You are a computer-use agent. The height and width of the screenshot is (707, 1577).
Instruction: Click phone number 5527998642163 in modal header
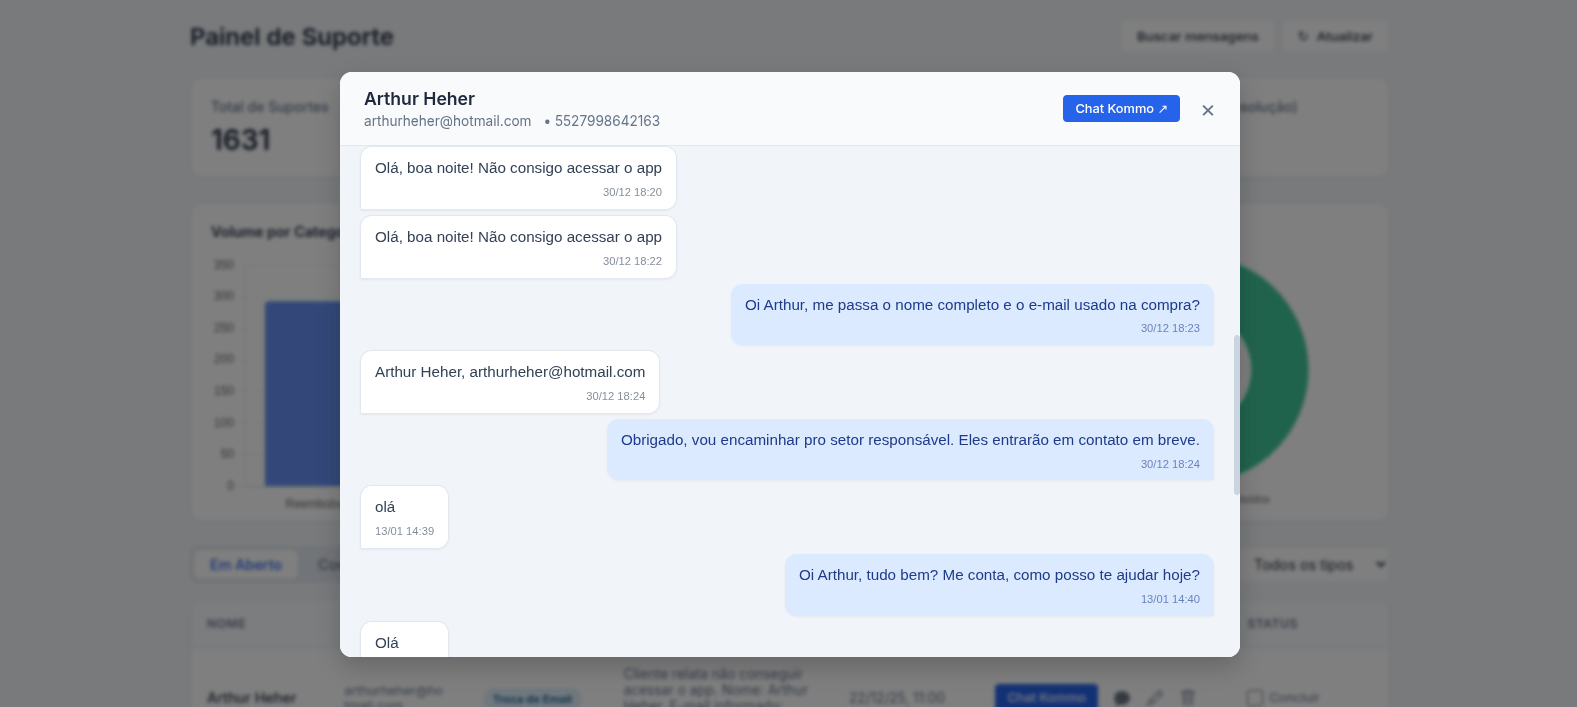(x=607, y=121)
